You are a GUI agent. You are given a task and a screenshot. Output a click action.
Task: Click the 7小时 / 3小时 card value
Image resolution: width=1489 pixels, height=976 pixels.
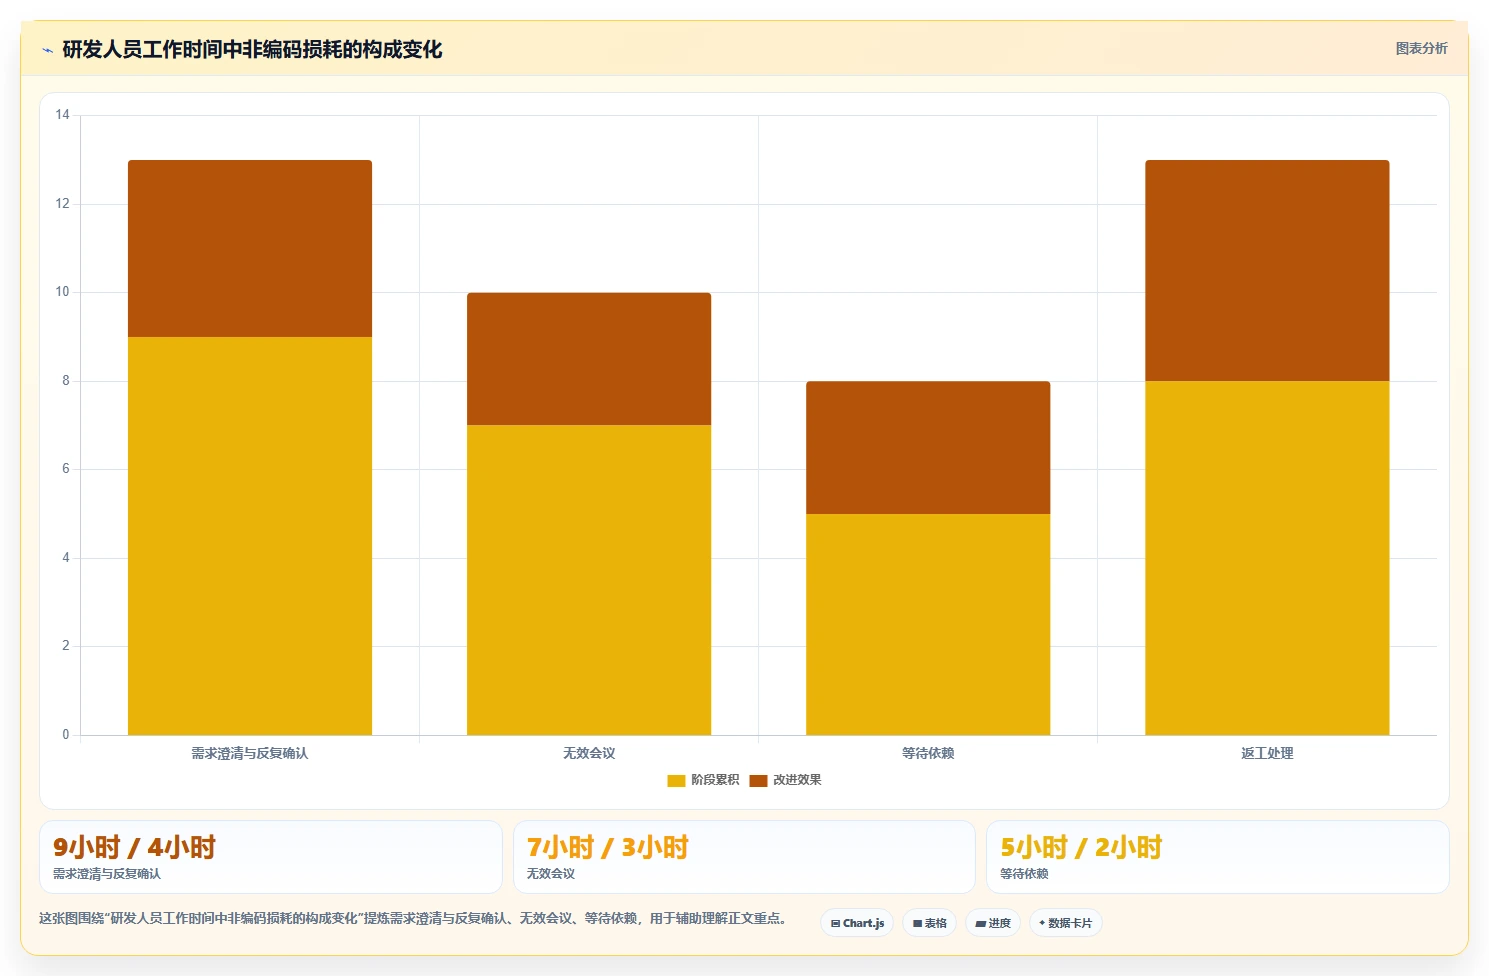click(608, 847)
